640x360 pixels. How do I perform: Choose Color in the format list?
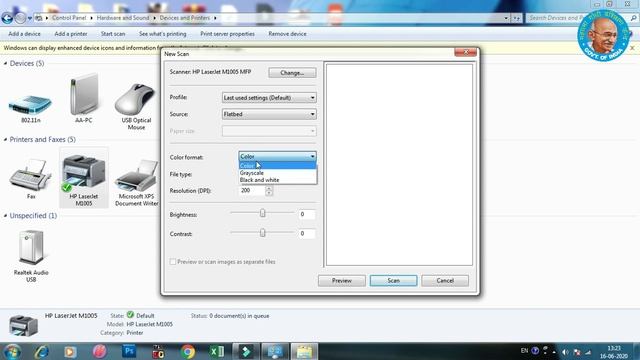pos(277,166)
